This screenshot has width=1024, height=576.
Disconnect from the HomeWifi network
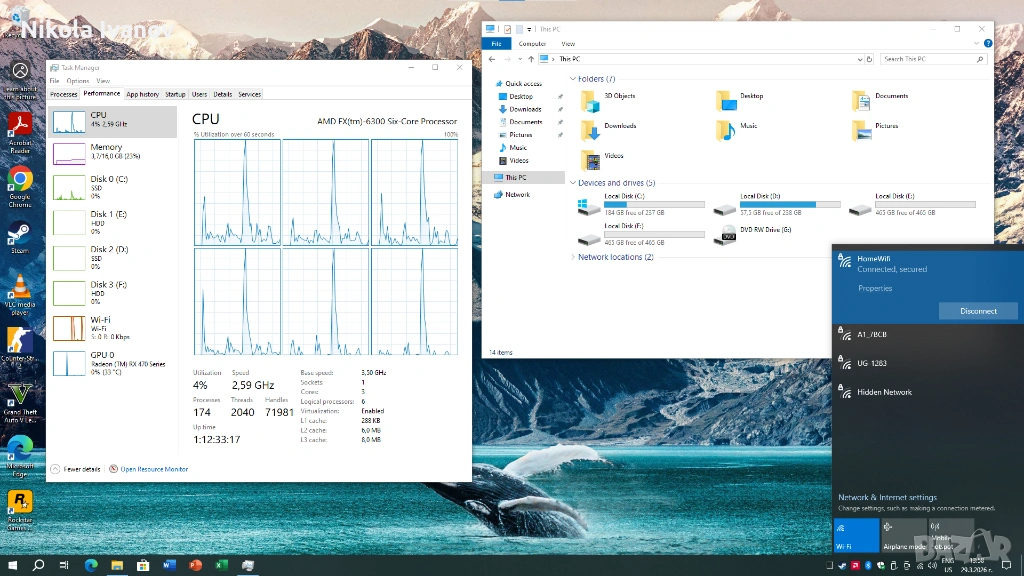[977, 311]
